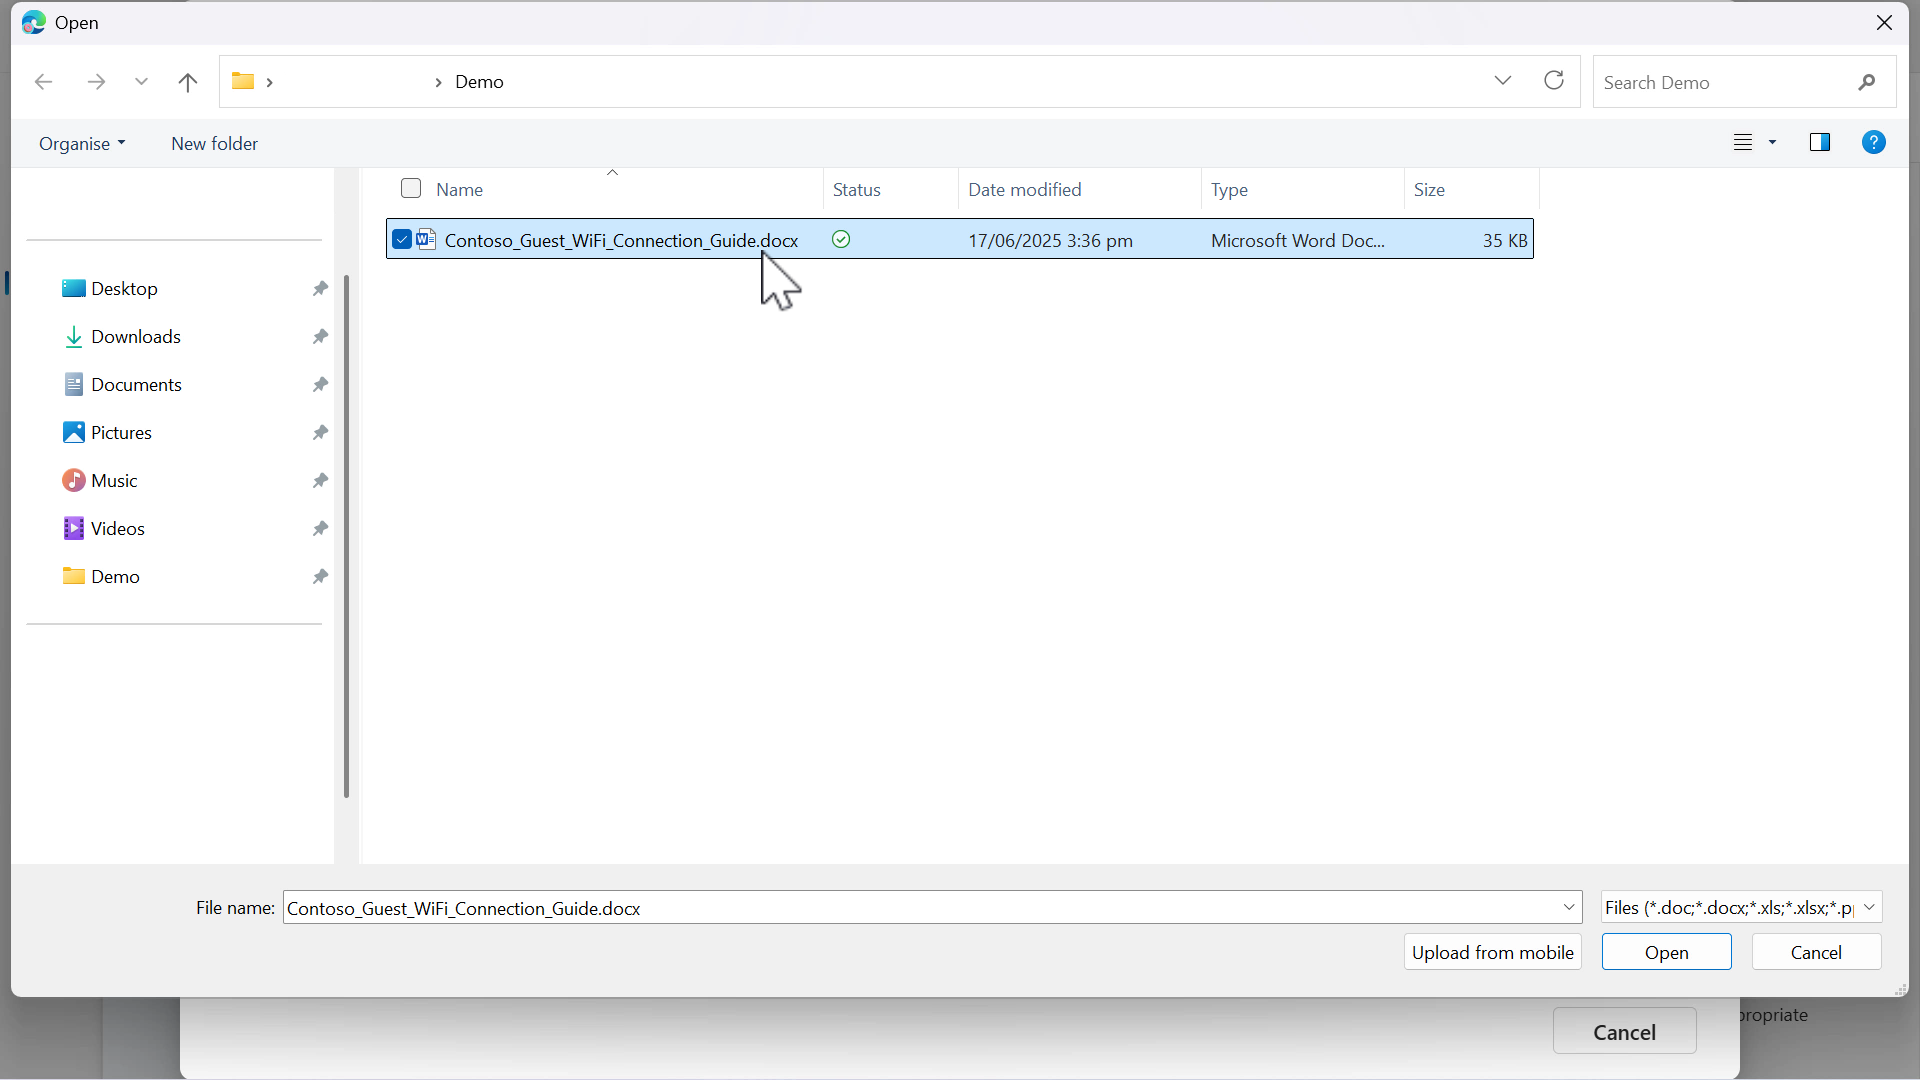The width and height of the screenshot is (1920, 1080).
Task: Open the file type filter dropdown
Action: (1870, 908)
